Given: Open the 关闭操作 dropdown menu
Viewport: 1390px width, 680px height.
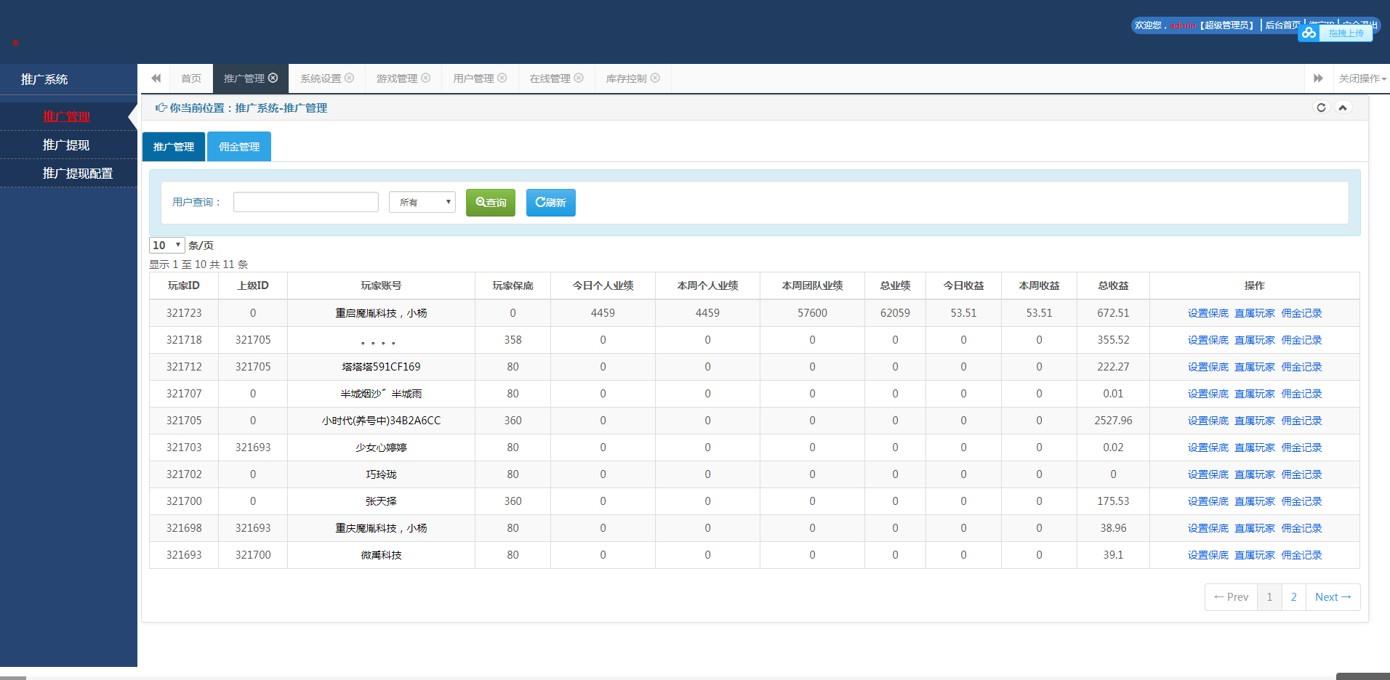Looking at the screenshot, I should pos(1362,78).
